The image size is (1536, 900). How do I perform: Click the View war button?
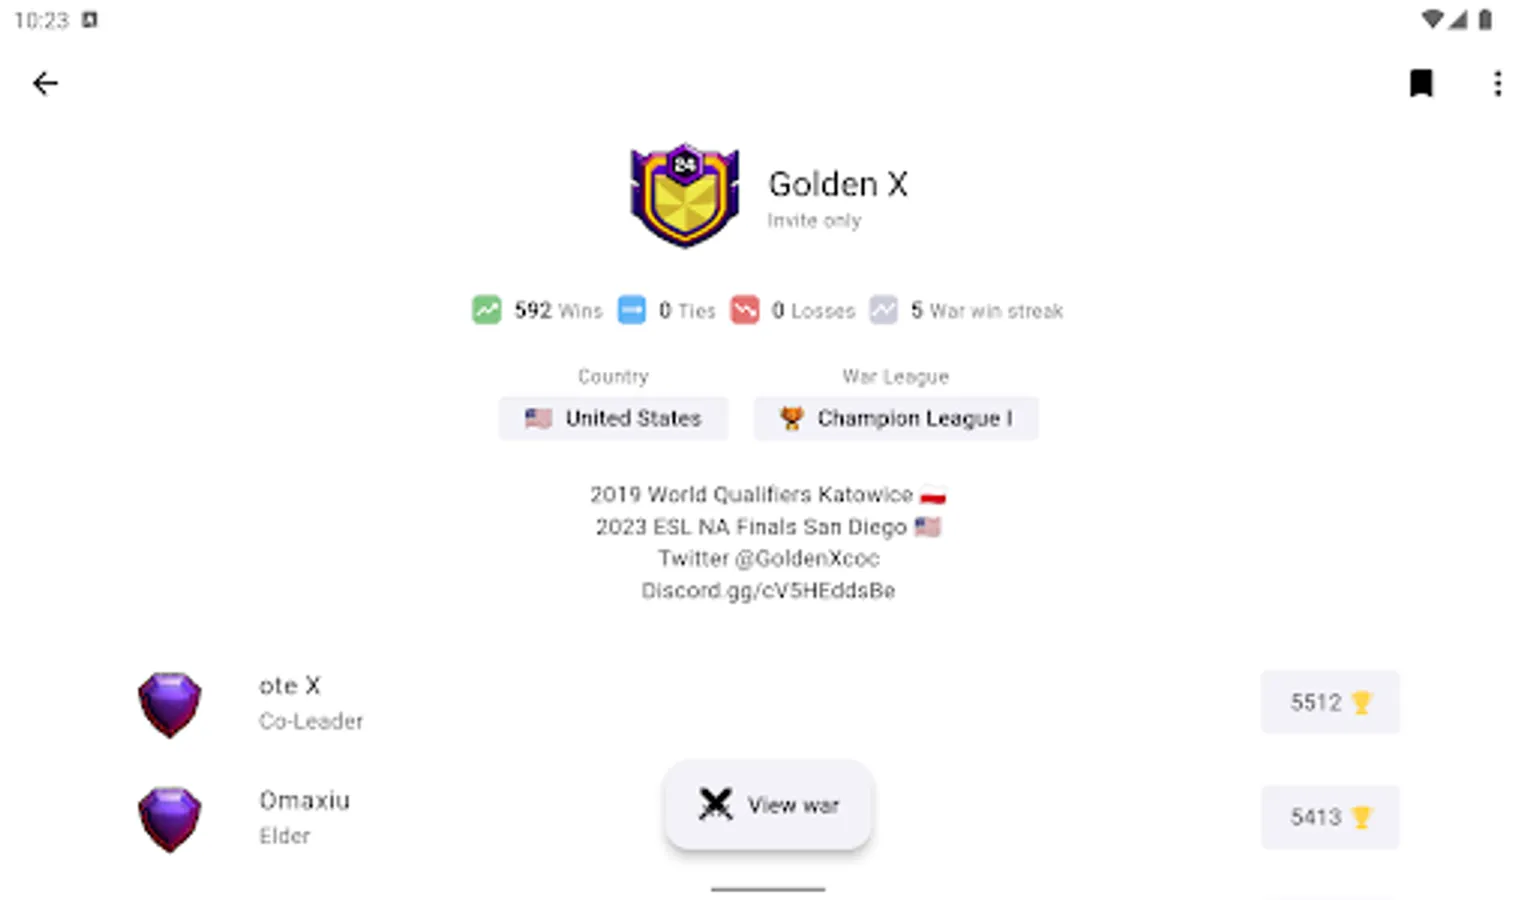pos(768,805)
